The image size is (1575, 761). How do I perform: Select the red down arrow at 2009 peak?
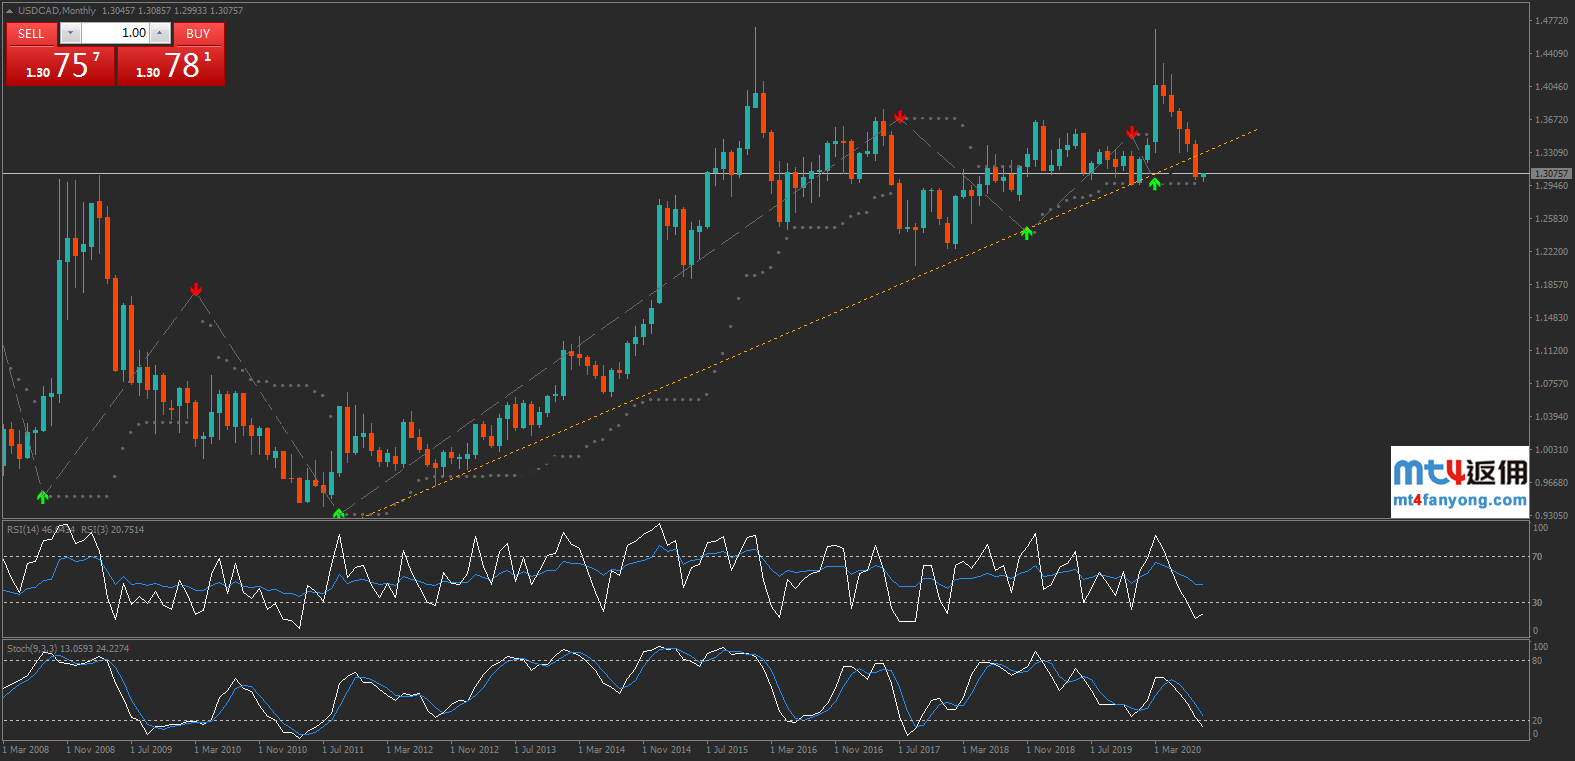point(196,290)
